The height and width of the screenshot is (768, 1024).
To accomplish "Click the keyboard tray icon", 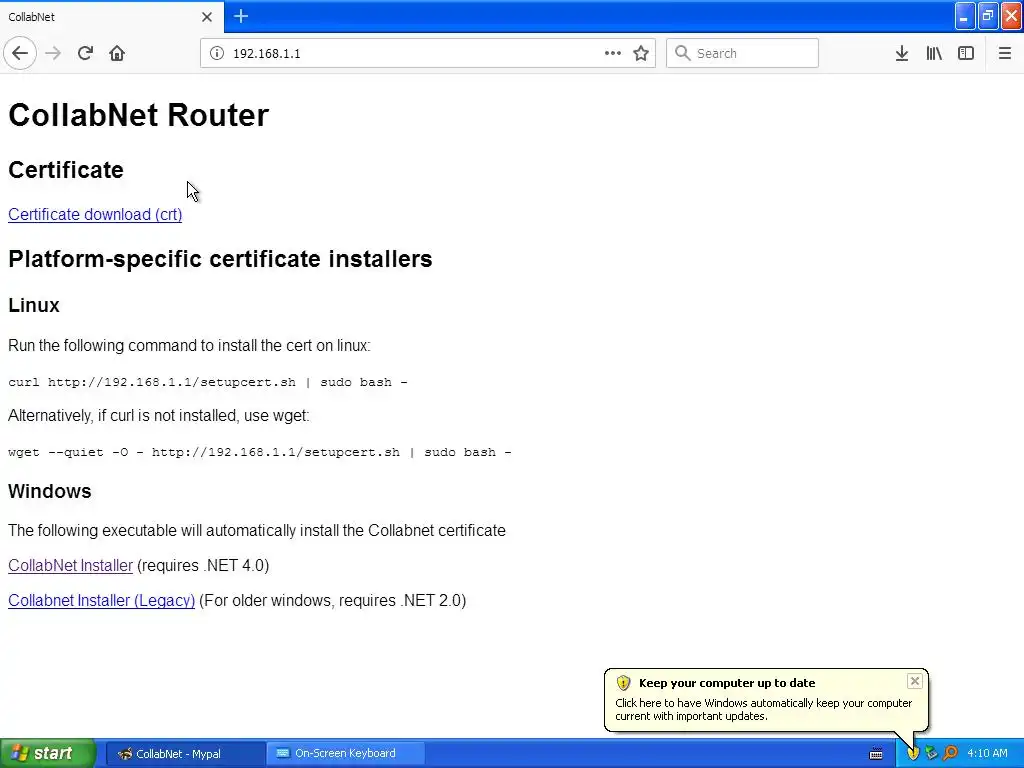I will 876,754.
